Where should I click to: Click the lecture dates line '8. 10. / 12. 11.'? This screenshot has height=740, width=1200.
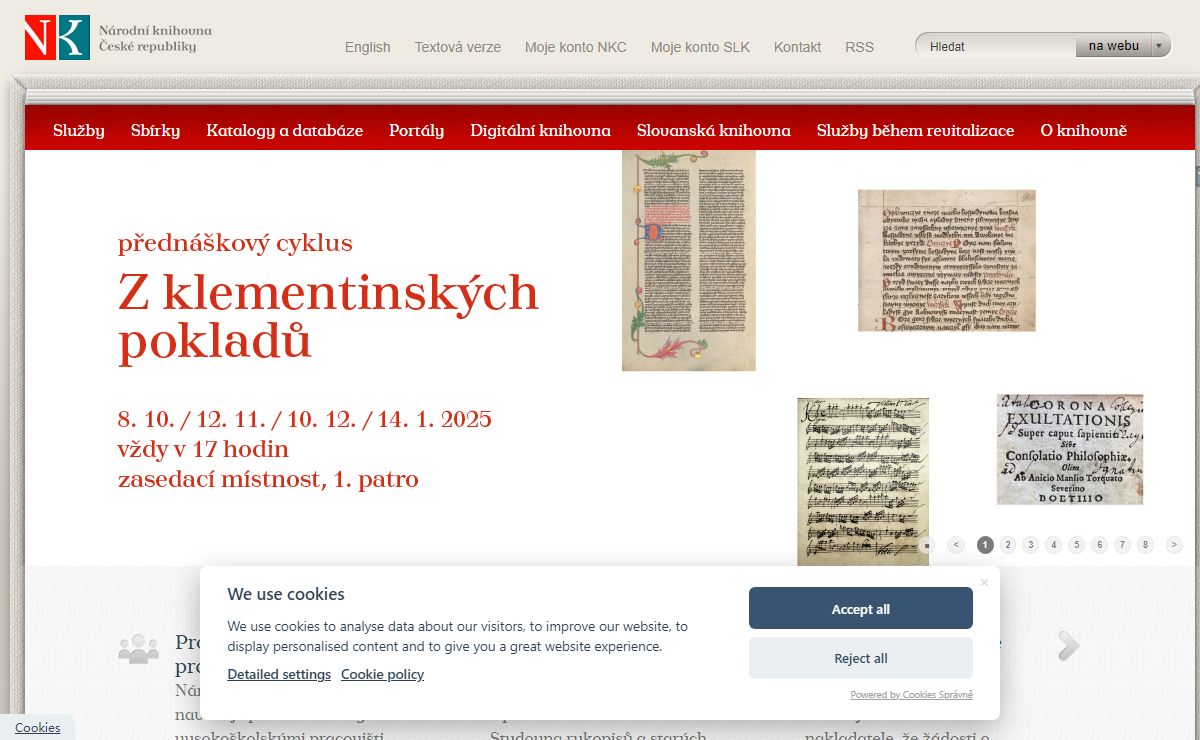(x=305, y=419)
